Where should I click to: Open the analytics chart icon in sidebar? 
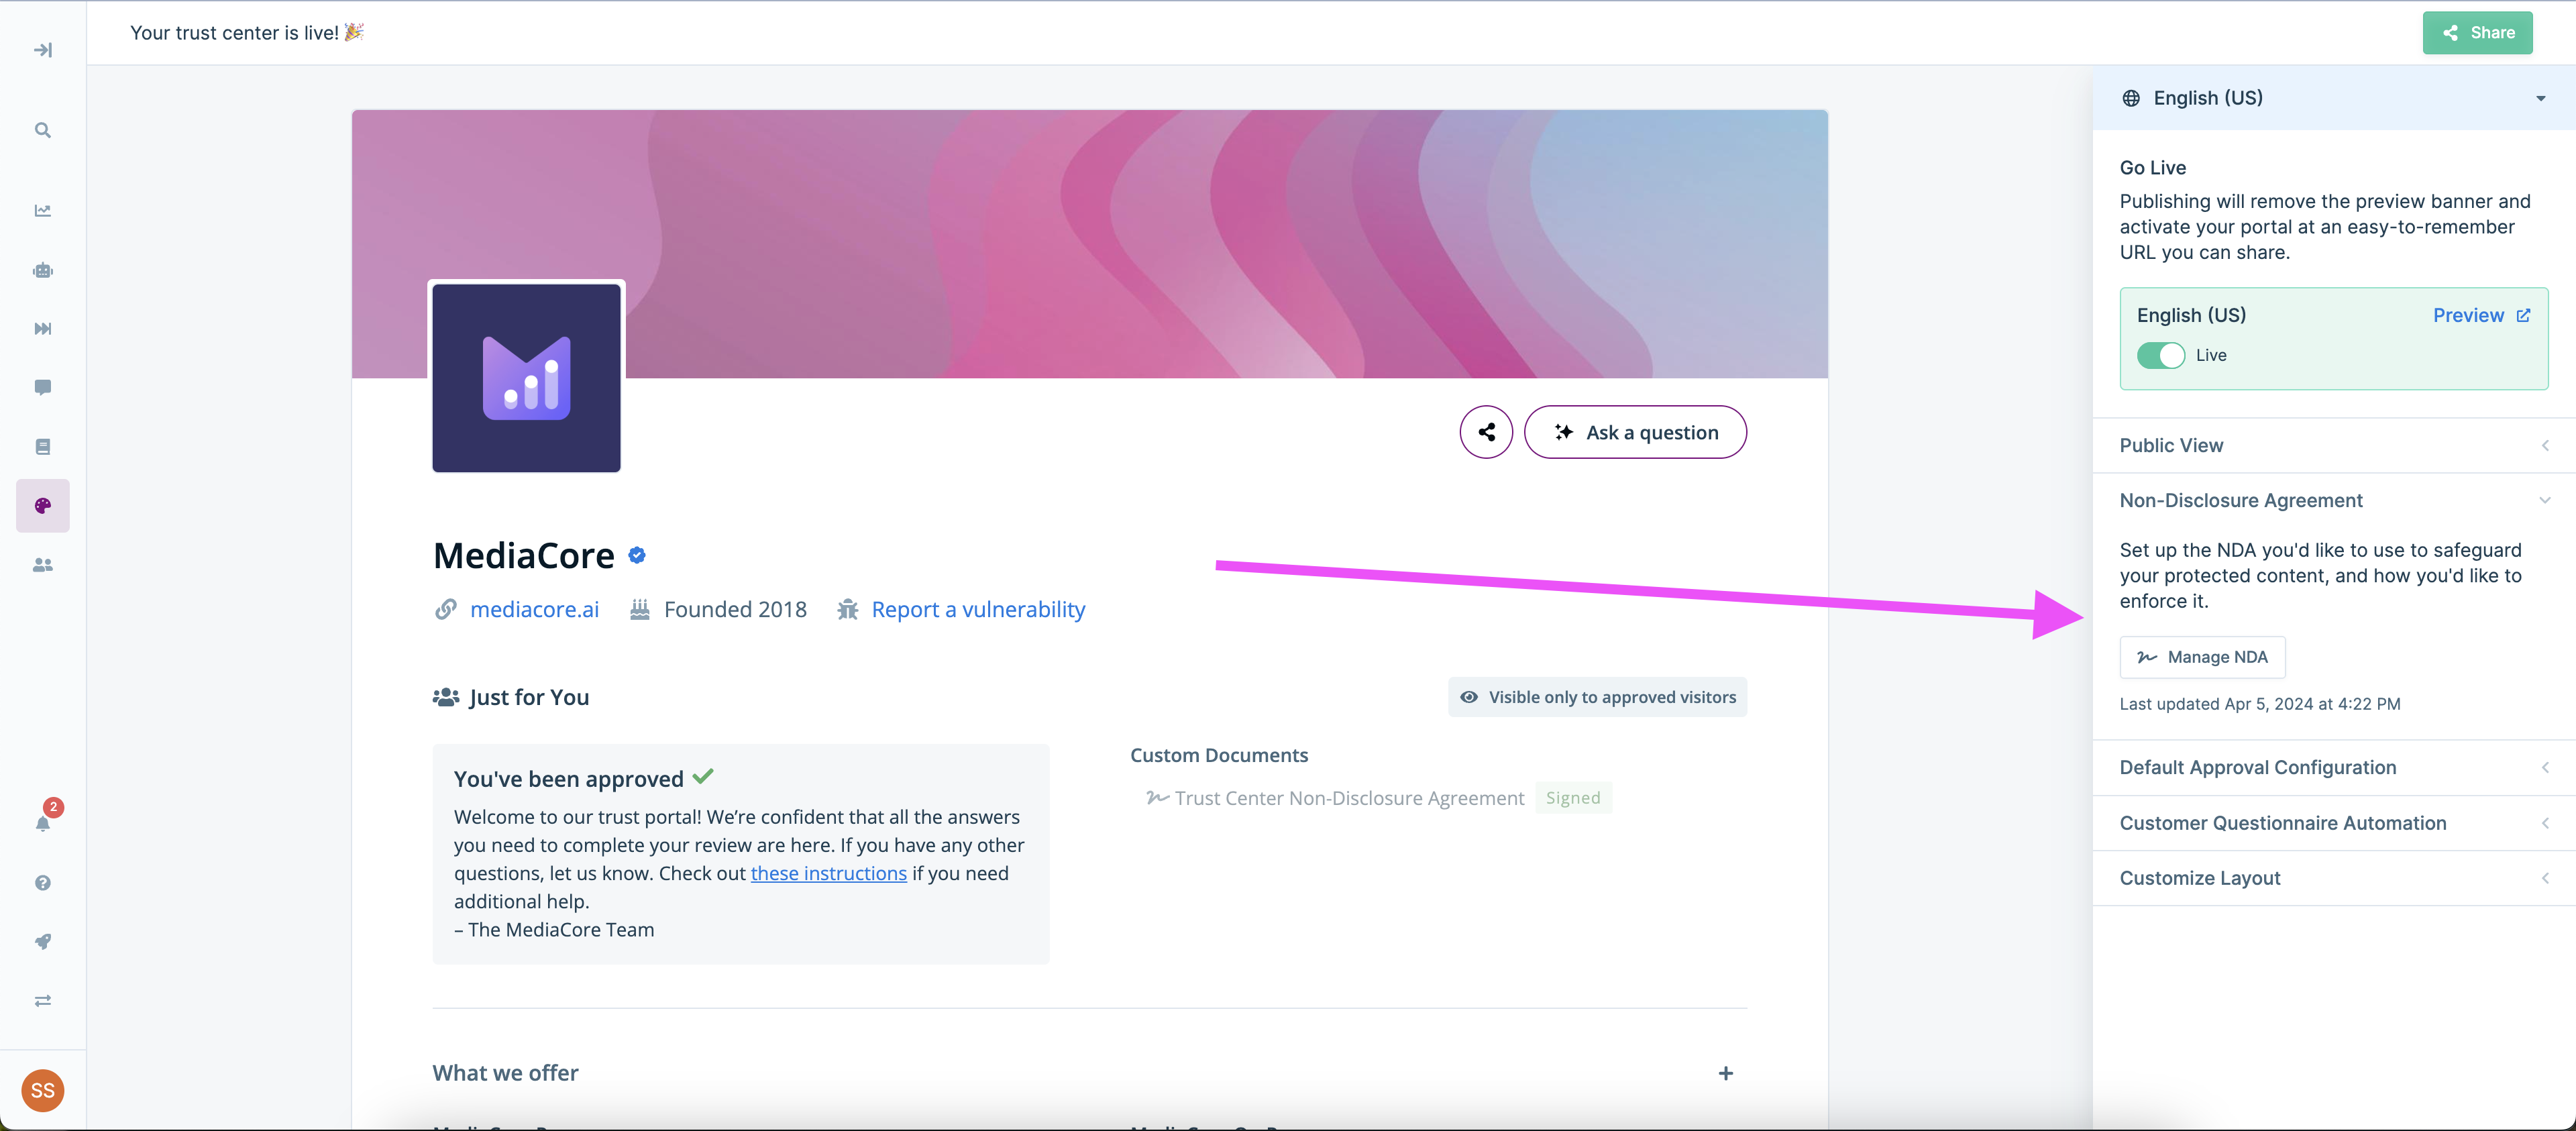click(x=42, y=210)
